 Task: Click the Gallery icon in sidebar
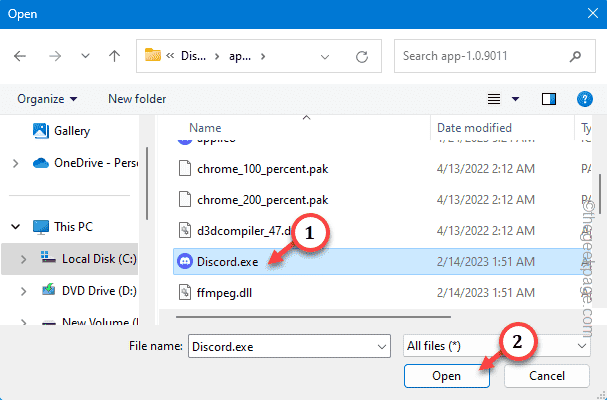coord(41,131)
